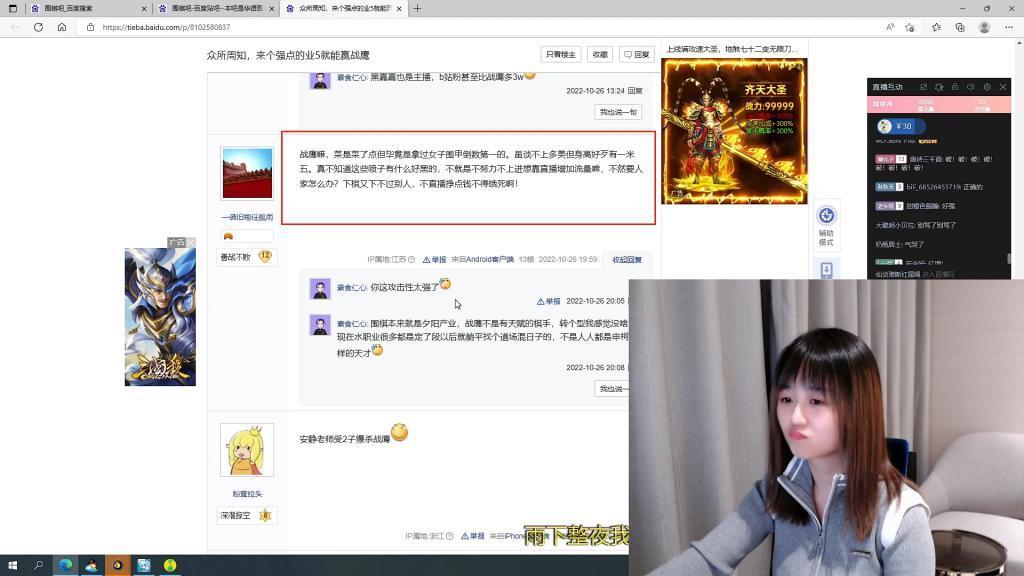Screen dimensions: 1024x576
Task: Toggle 只看楼主 to show only thread author
Action: pyautogui.click(x=561, y=55)
